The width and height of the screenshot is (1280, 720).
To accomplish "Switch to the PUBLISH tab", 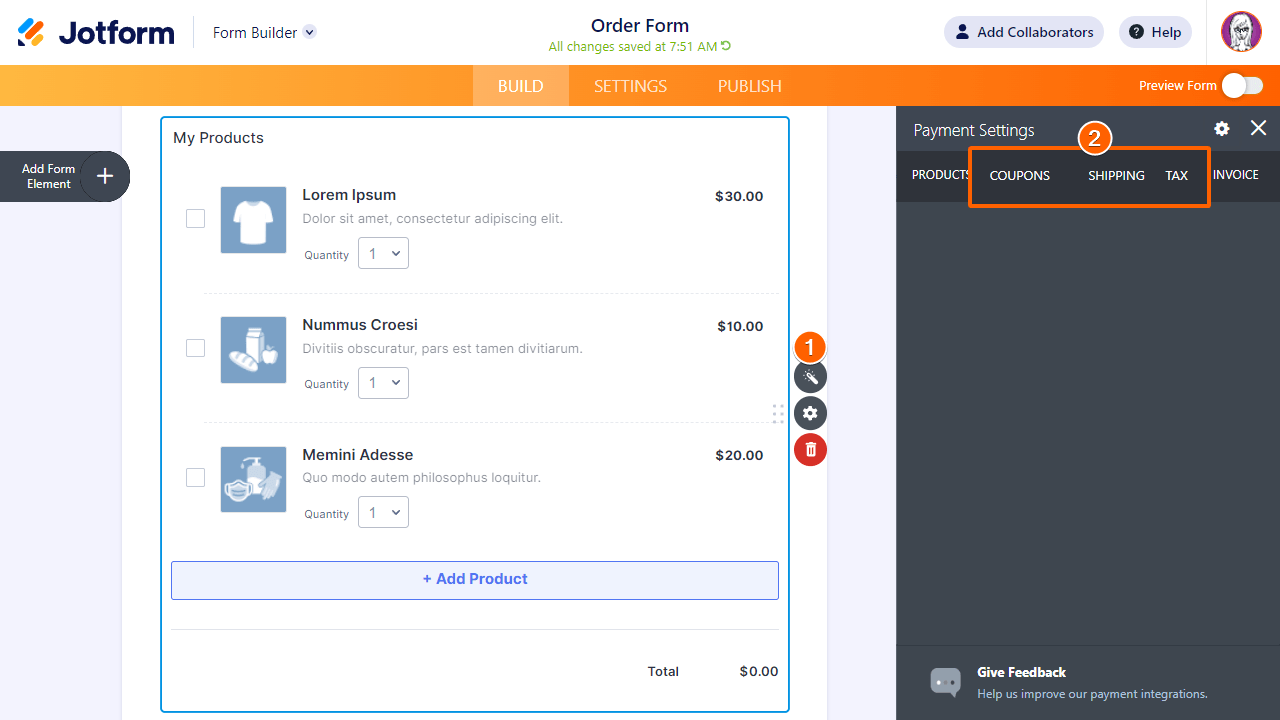I will pyautogui.click(x=750, y=86).
